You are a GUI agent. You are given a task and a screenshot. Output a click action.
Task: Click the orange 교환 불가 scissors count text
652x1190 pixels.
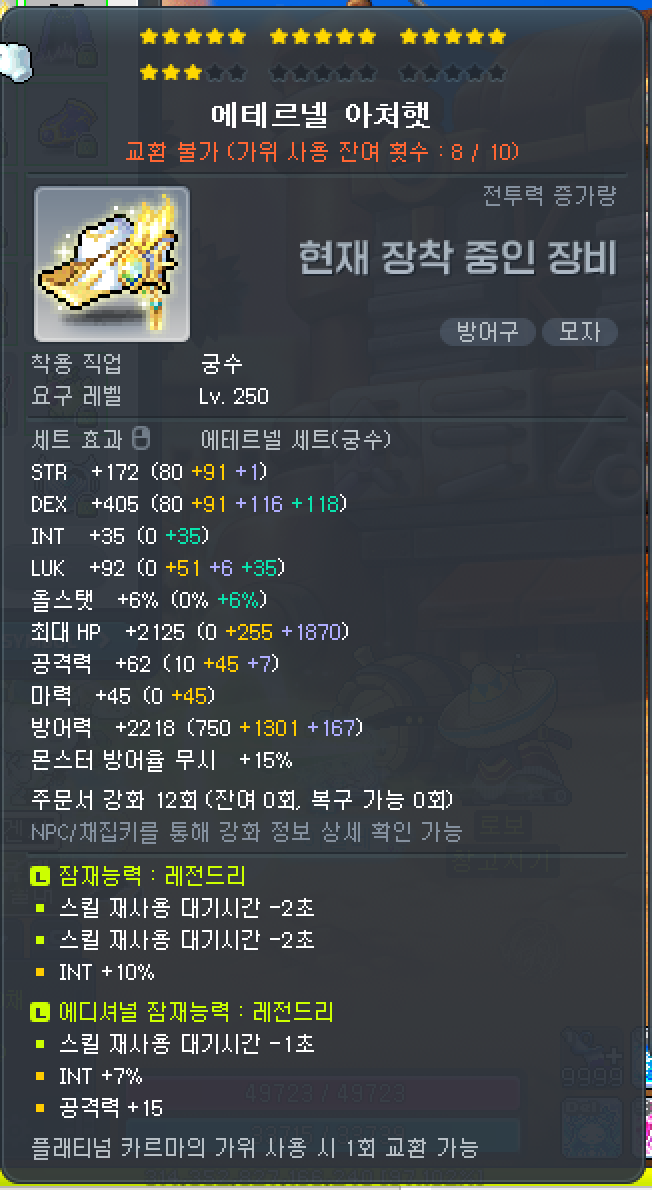click(322, 153)
